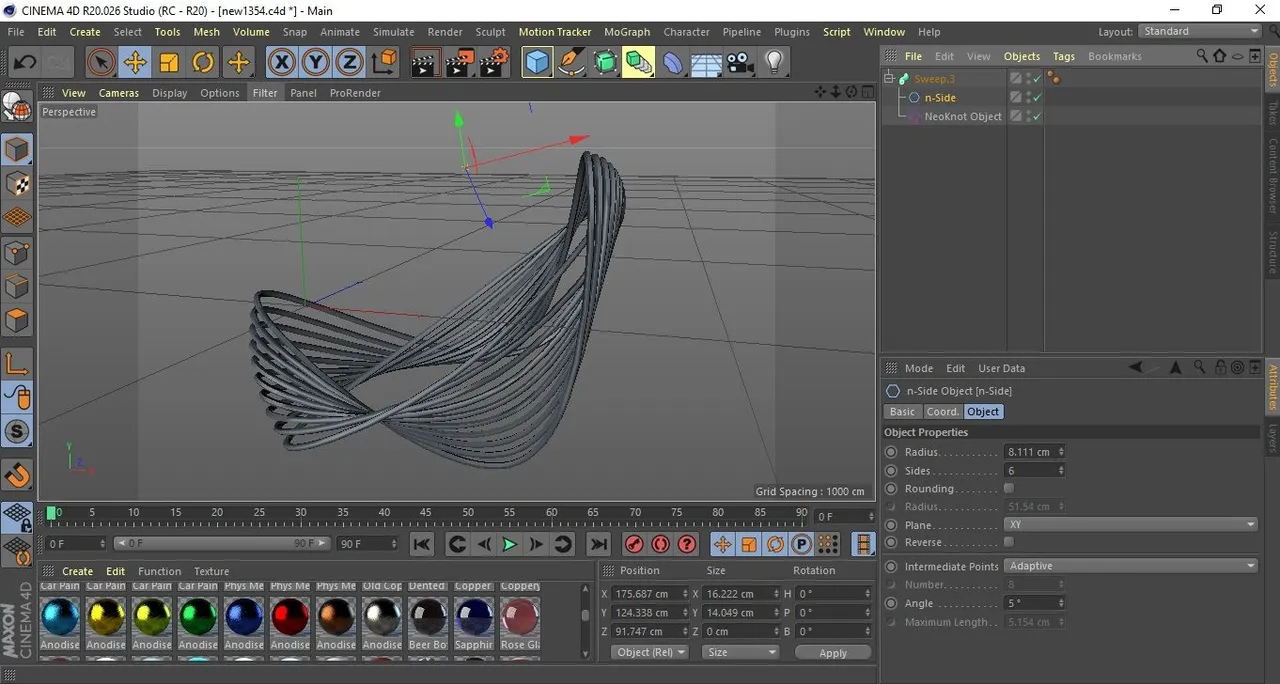The height and width of the screenshot is (684, 1280).
Task: Click the Apply button
Action: tap(833, 652)
